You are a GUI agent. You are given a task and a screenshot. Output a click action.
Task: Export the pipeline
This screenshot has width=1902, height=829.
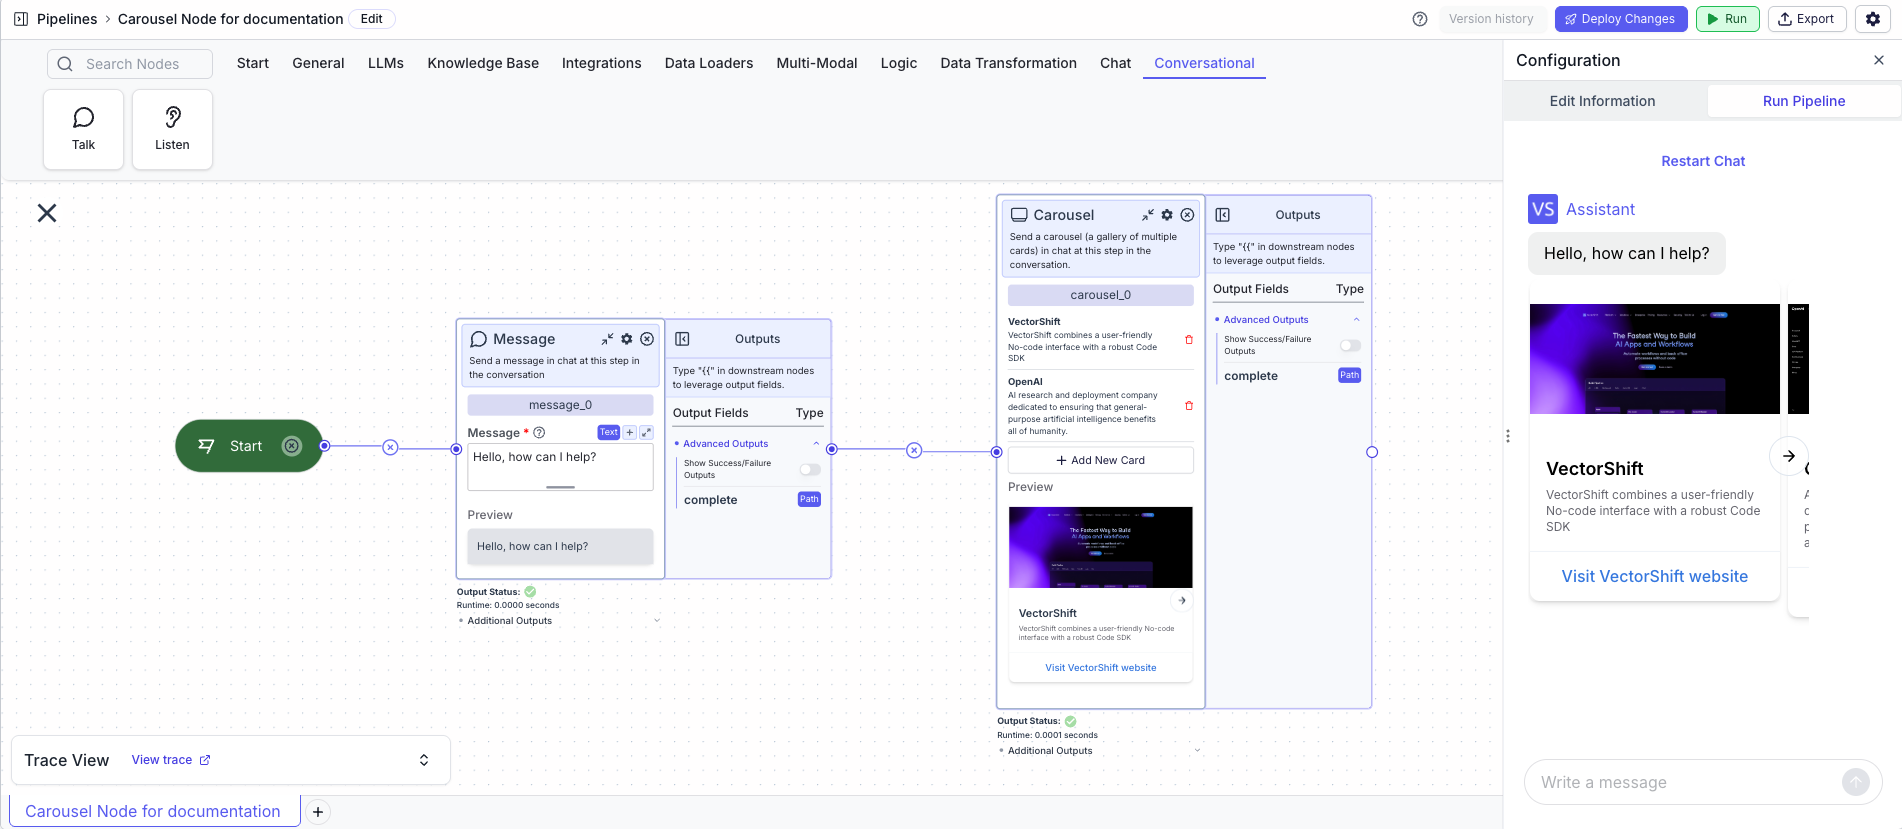[x=1807, y=19]
